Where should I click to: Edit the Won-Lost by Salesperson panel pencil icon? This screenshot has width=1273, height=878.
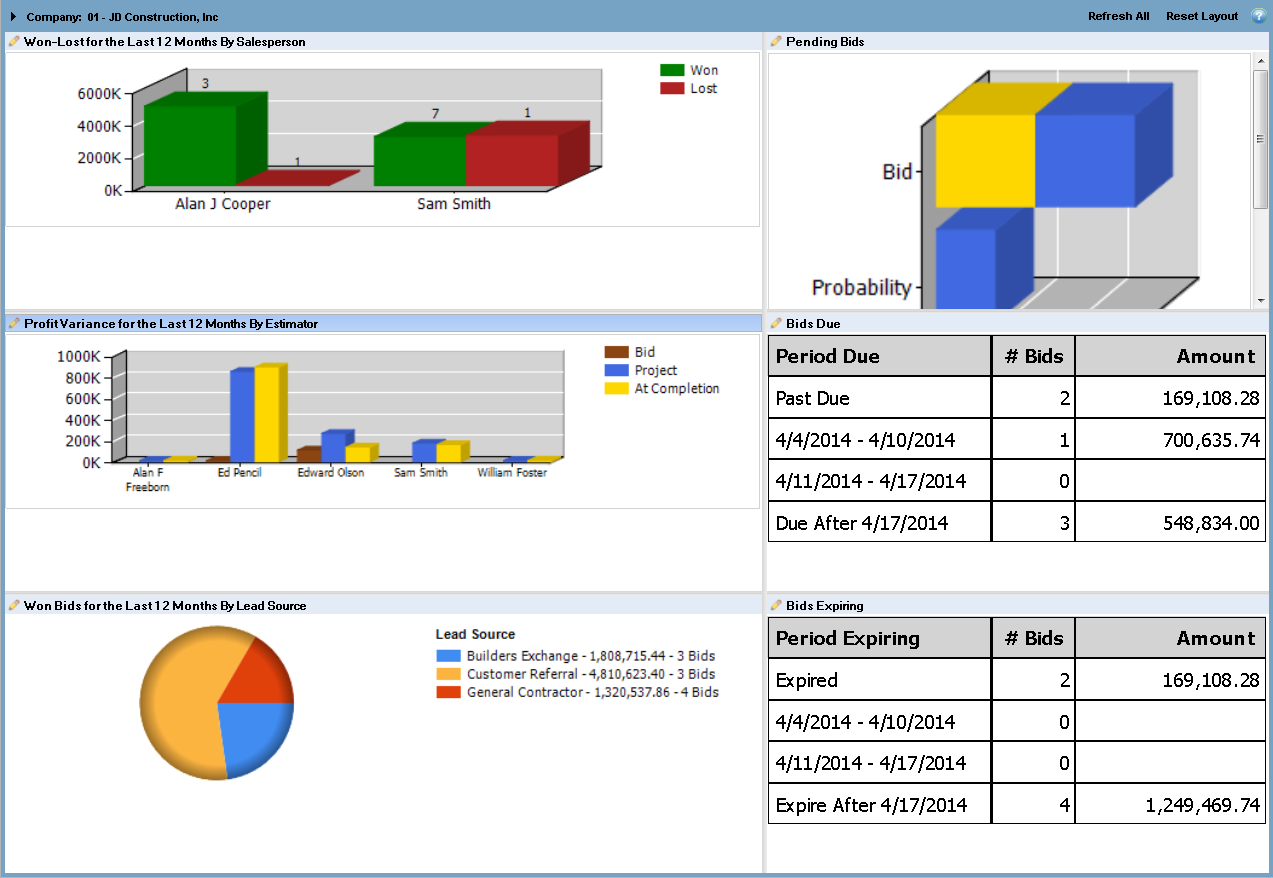click(x=14, y=41)
